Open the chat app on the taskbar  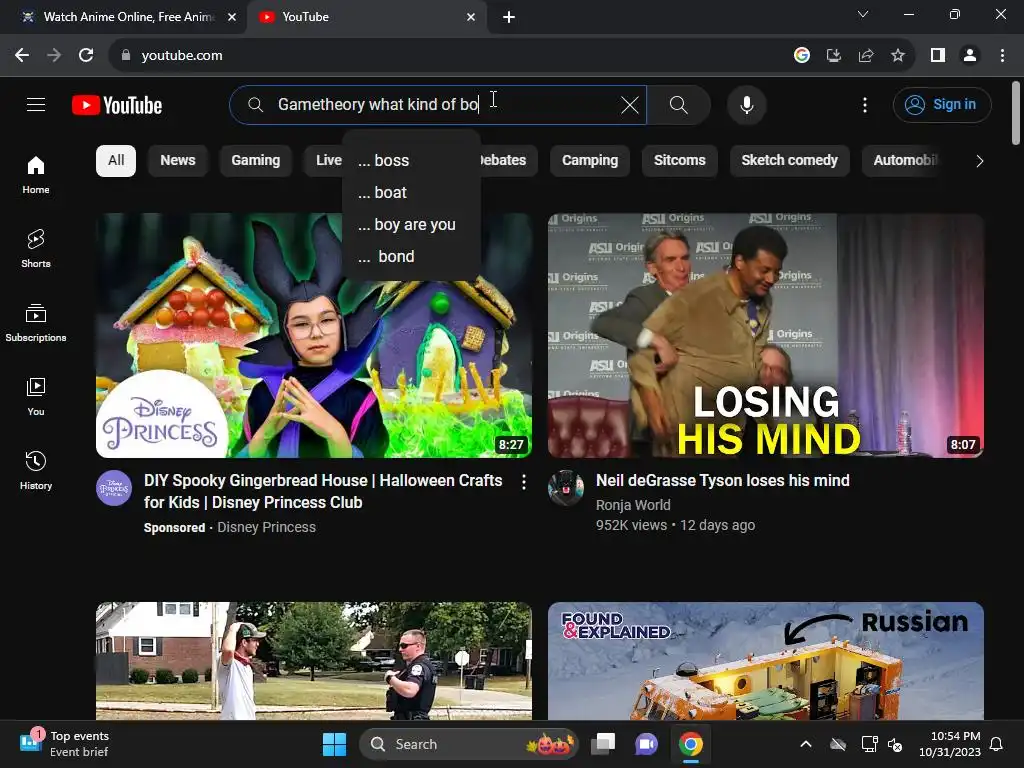pos(647,744)
